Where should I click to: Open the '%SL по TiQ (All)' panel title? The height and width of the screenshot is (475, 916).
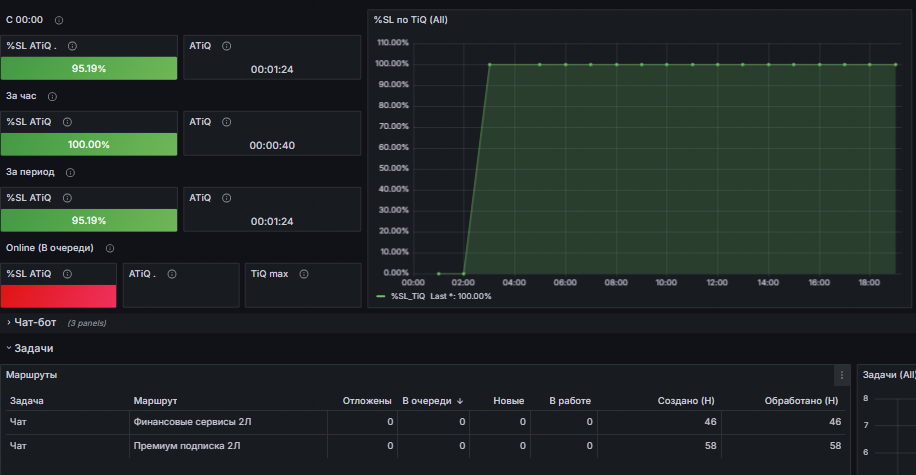coord(411,20)
